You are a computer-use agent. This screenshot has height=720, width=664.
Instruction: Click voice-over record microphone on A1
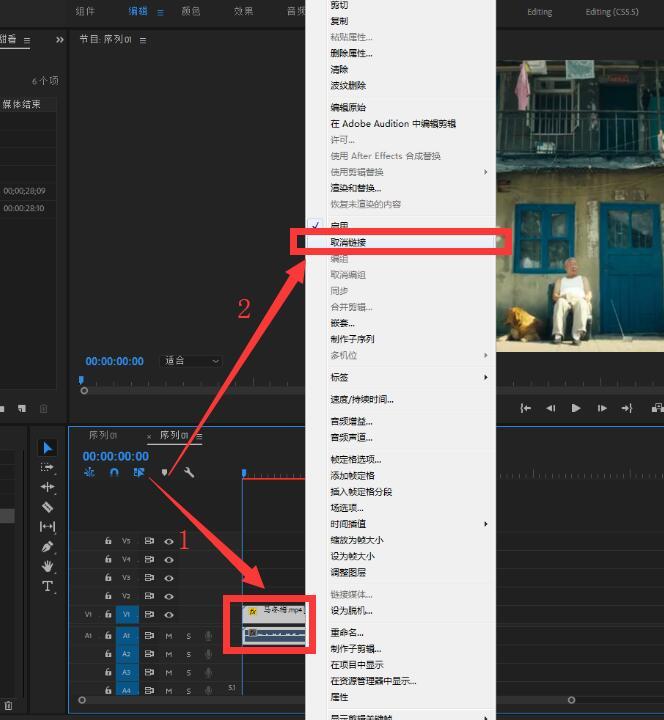[208, 636]
